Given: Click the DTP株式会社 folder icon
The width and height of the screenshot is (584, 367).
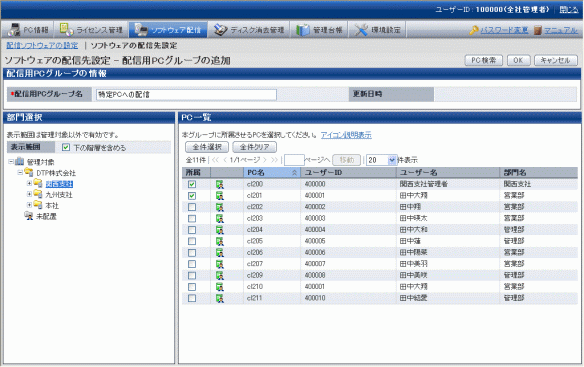Looking at the screenshot, I should pos(29,172).
